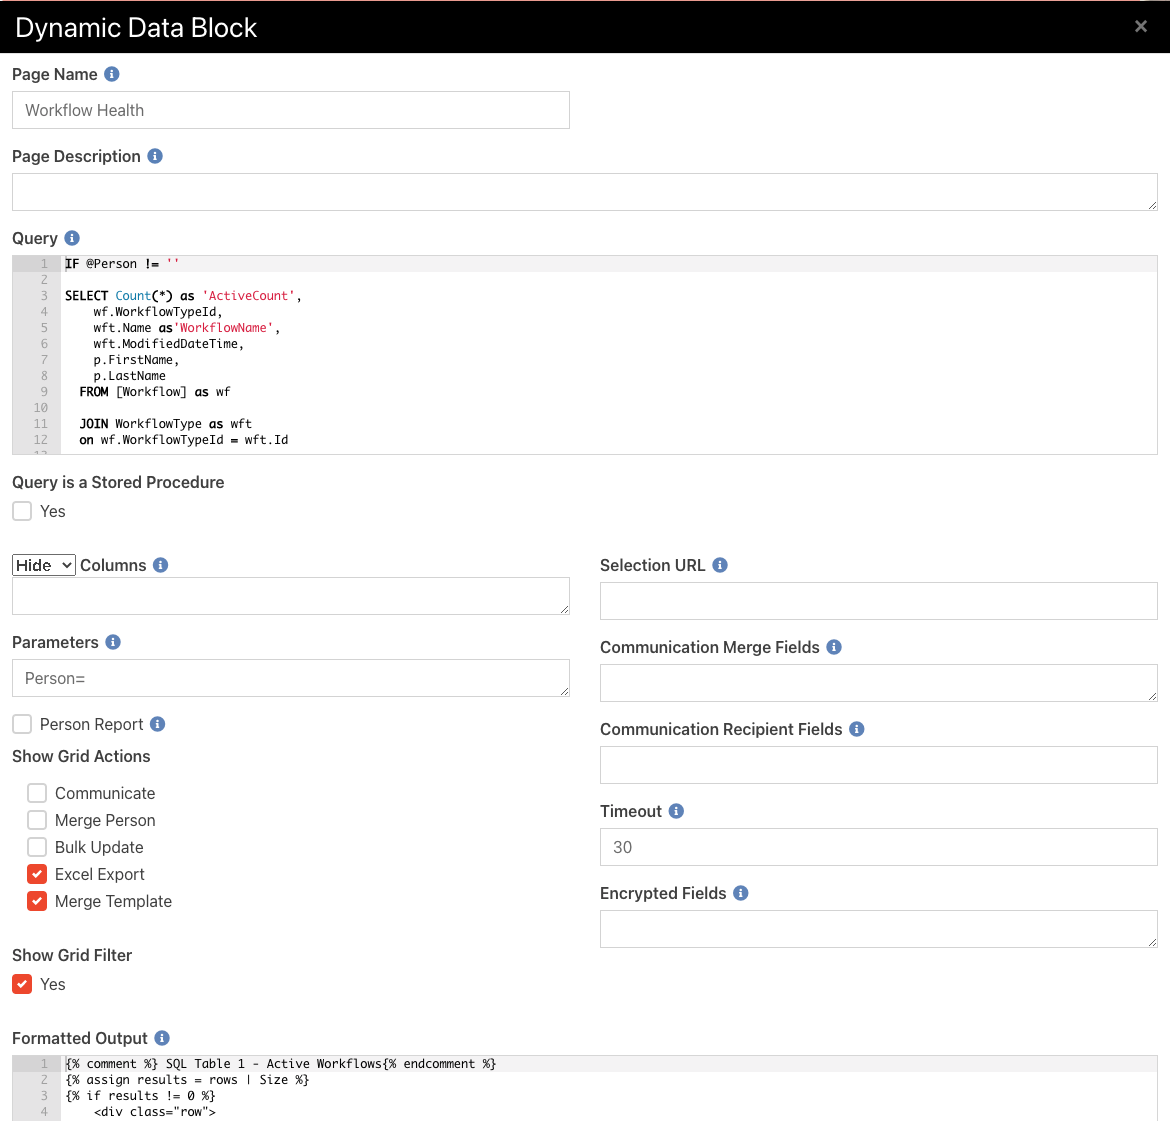Image resolution: width=1170 pixels, height=1121 pixels.
Task: Open the Columns info icon
Action: click(160, 565)
